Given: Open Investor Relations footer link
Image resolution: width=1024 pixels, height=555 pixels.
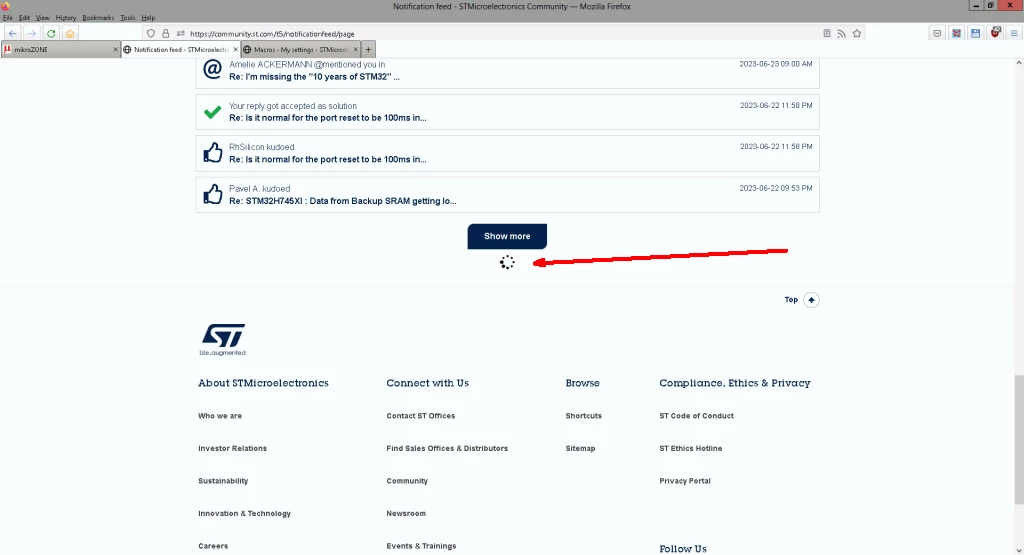Looking at the screenshot, I should (232, 449).
